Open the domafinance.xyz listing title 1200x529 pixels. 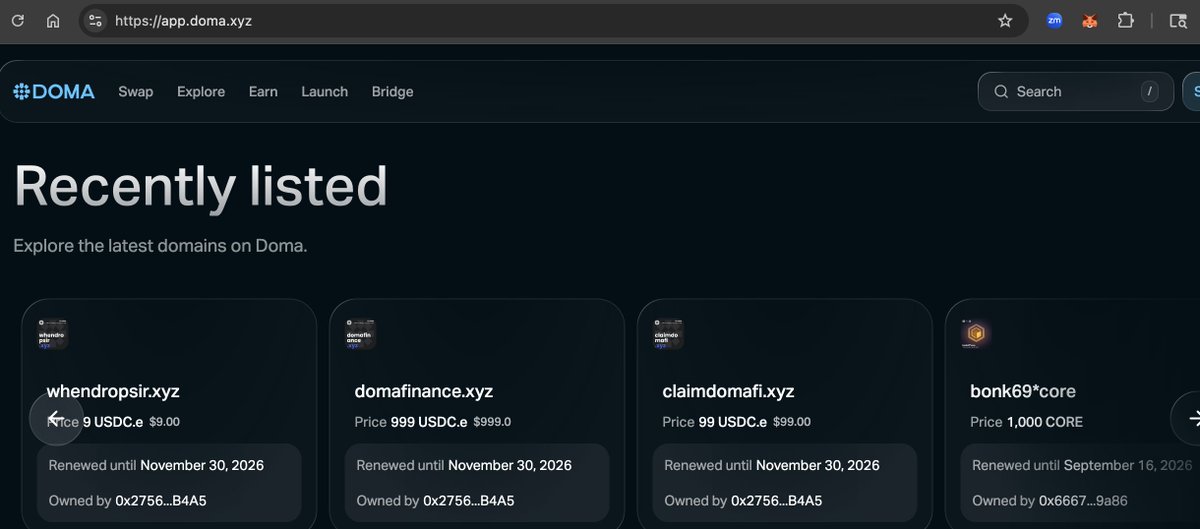point(424,391)
